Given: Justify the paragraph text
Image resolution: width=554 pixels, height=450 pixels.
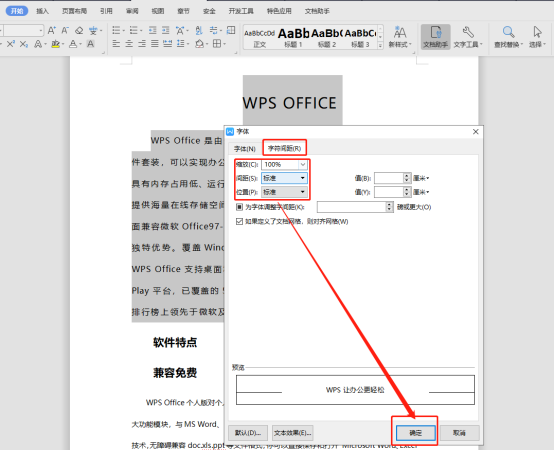Looking at the screenshot, I should (x=155, y=44).
